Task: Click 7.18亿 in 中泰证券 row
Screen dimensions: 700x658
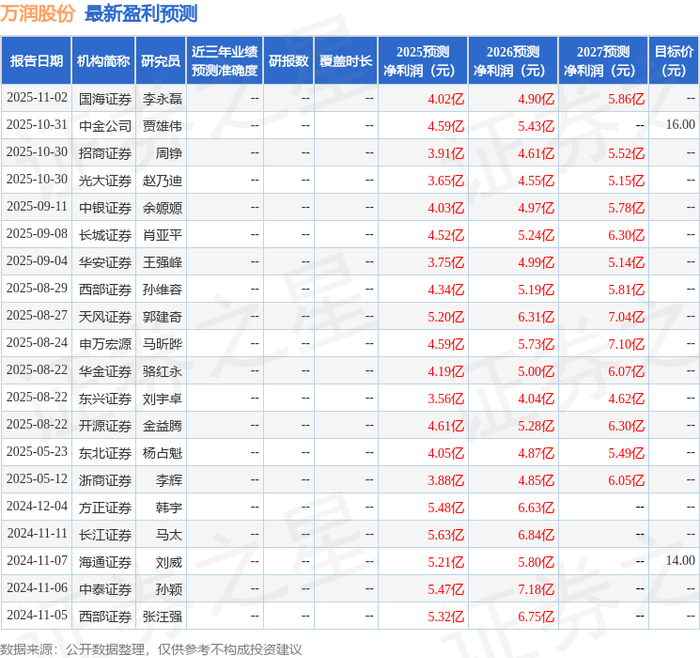Action: coord(536,589)
